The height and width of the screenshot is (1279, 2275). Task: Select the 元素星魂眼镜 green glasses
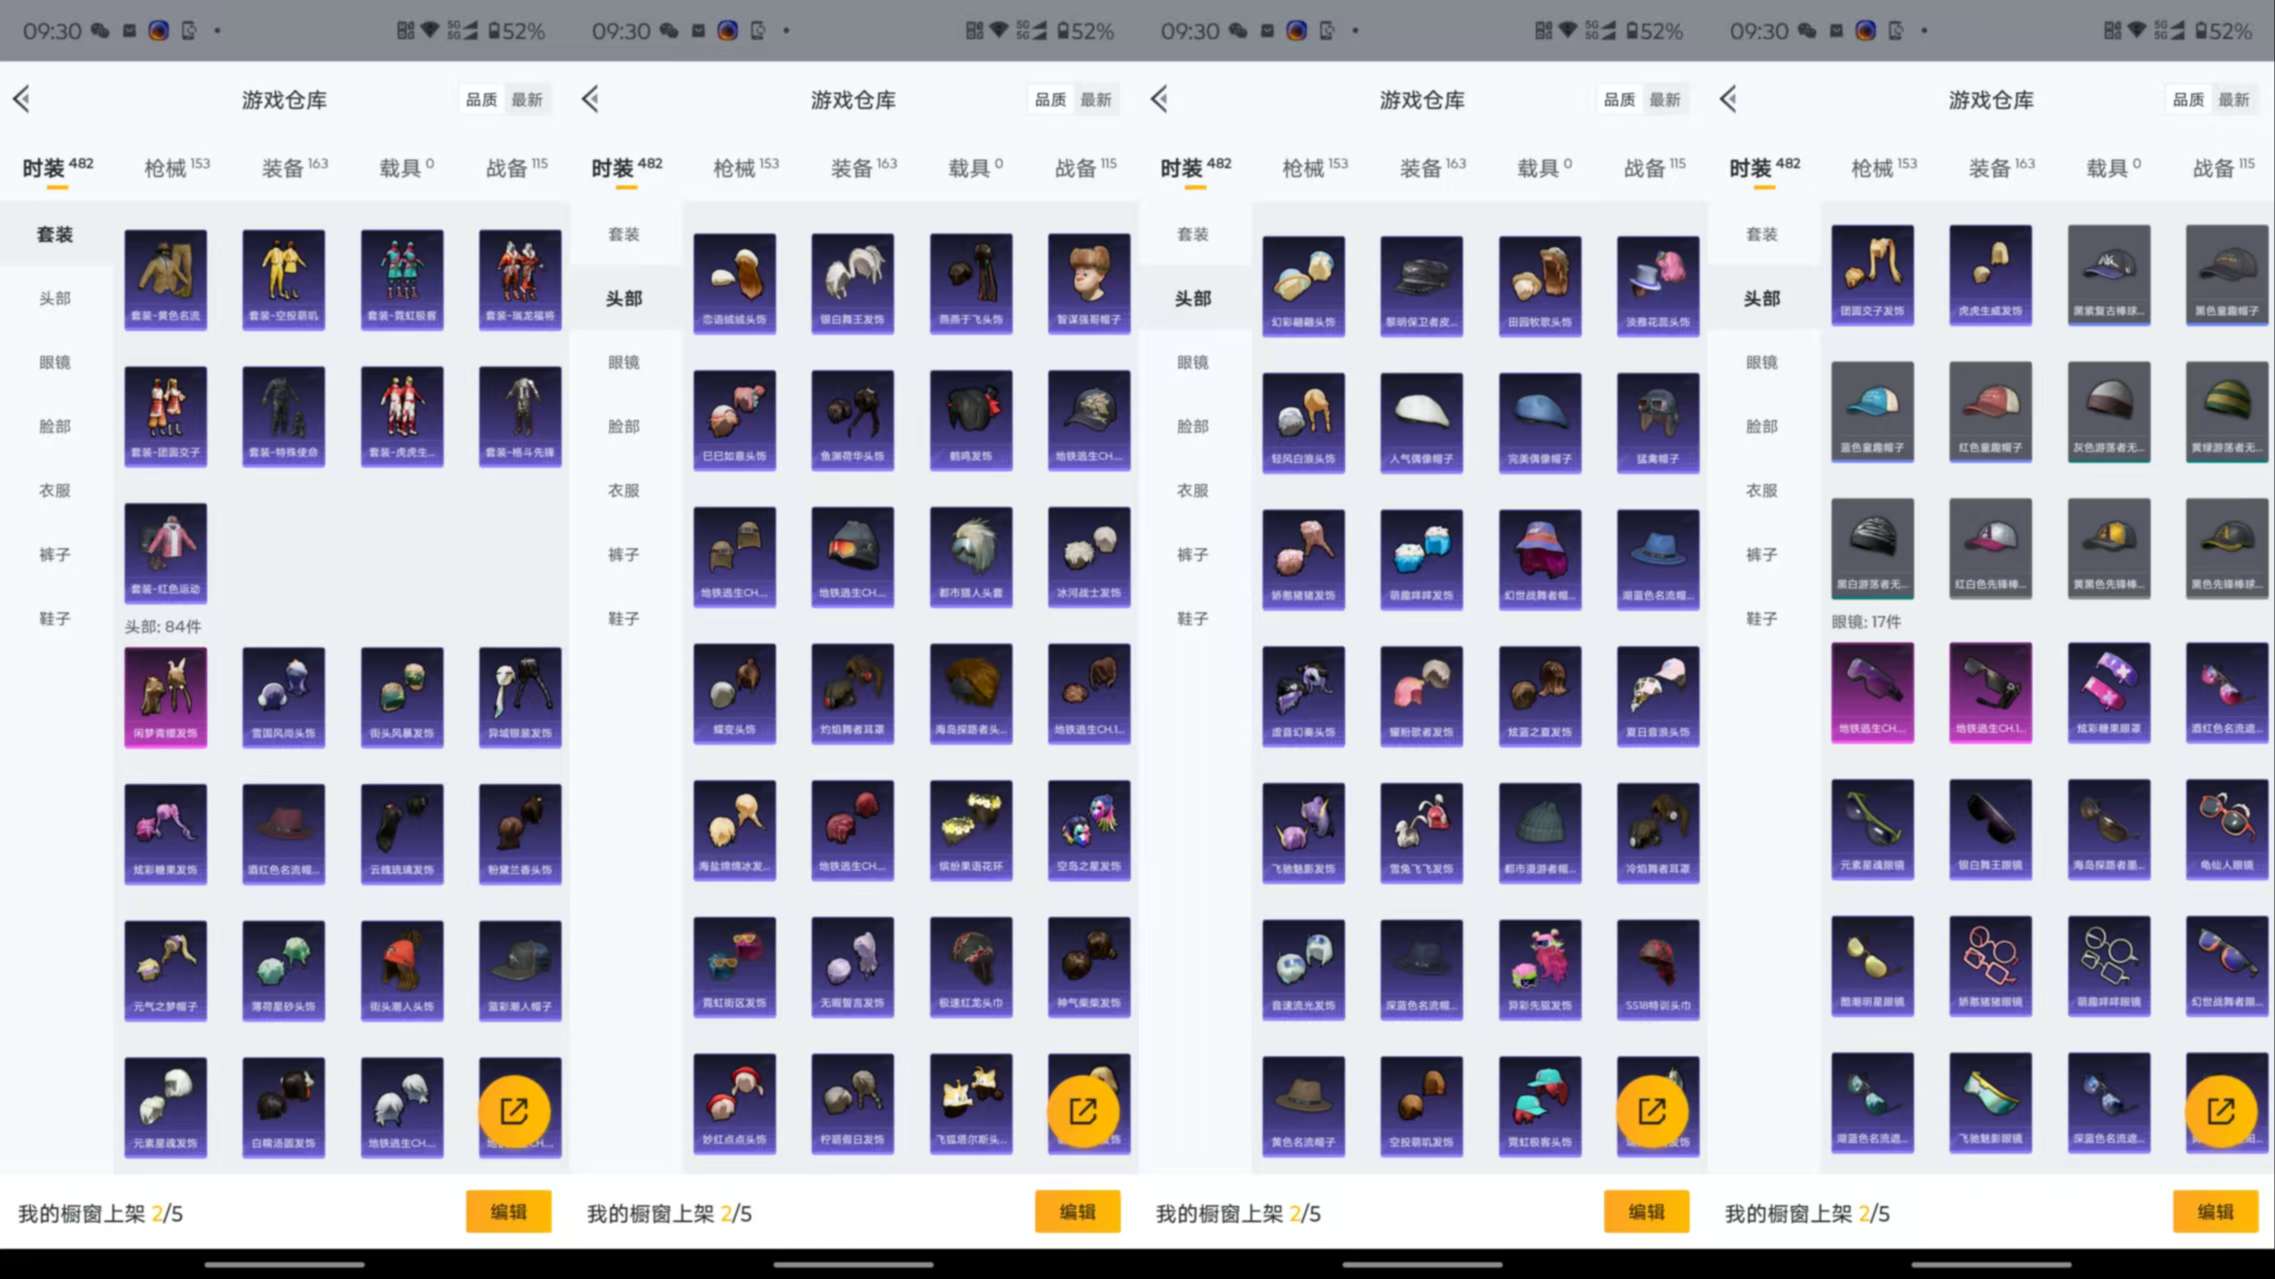click(1872, 830)
